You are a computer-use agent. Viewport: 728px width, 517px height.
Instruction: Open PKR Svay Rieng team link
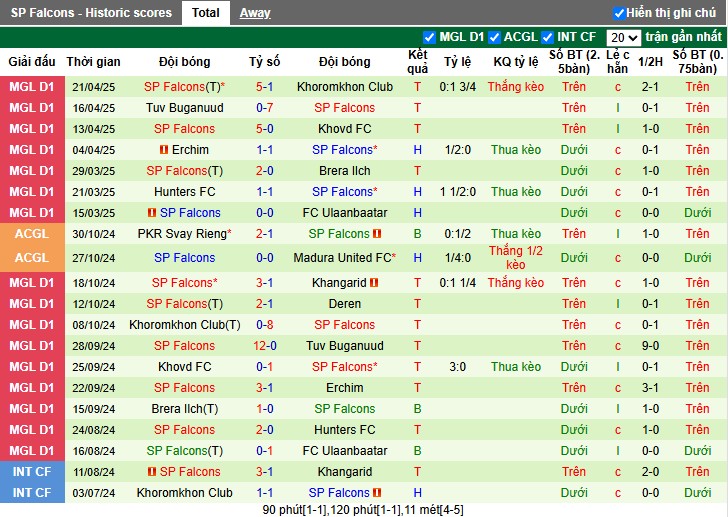[182, 234]
